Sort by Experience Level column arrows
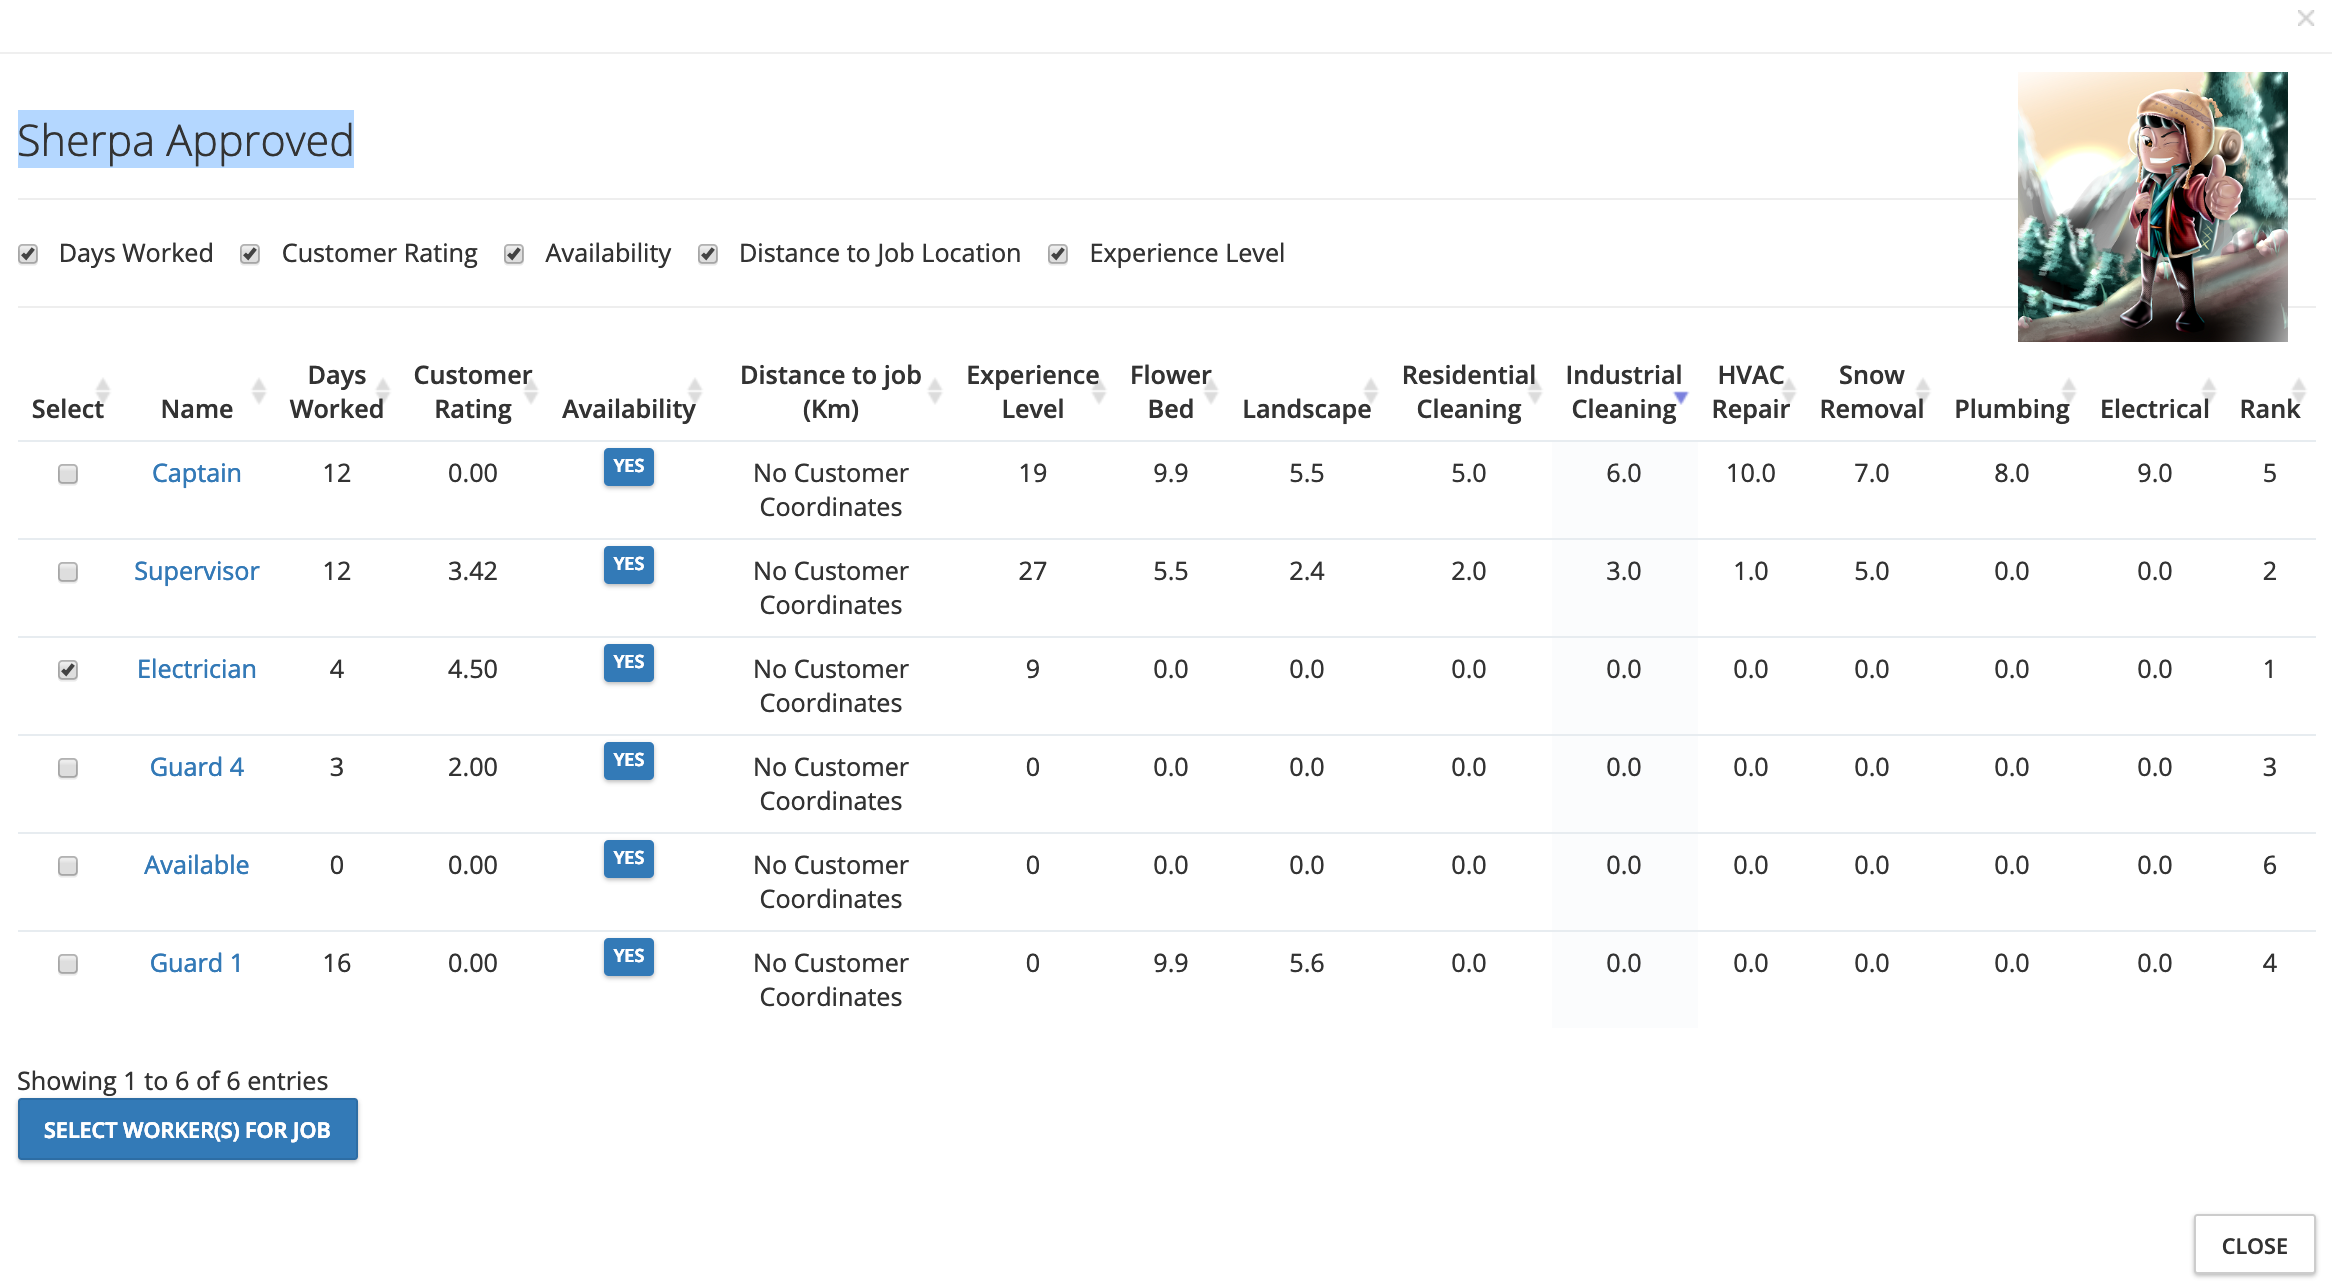The width and height of the screenshot is (2332, 1286). pyautogui.click(x=1099, y=391)
